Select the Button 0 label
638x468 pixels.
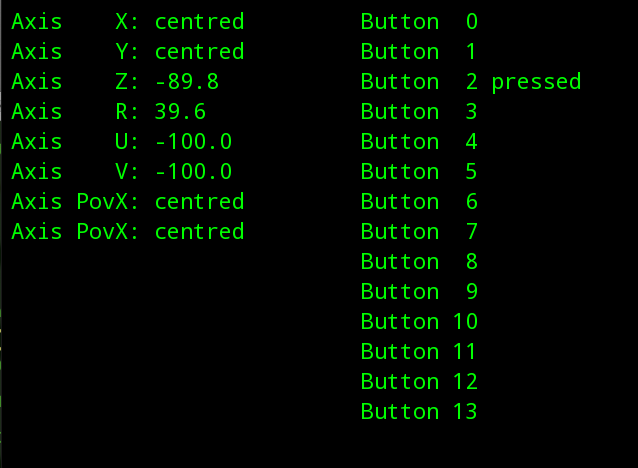(x=419, y=22)
